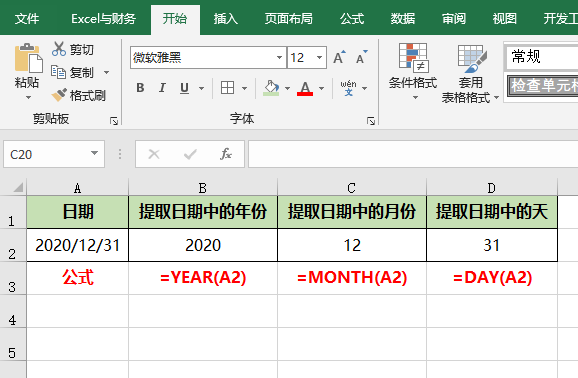Open underline style dropdown arrow
The width and height of the screenshot is (578, 378).
tap(201, 89)
